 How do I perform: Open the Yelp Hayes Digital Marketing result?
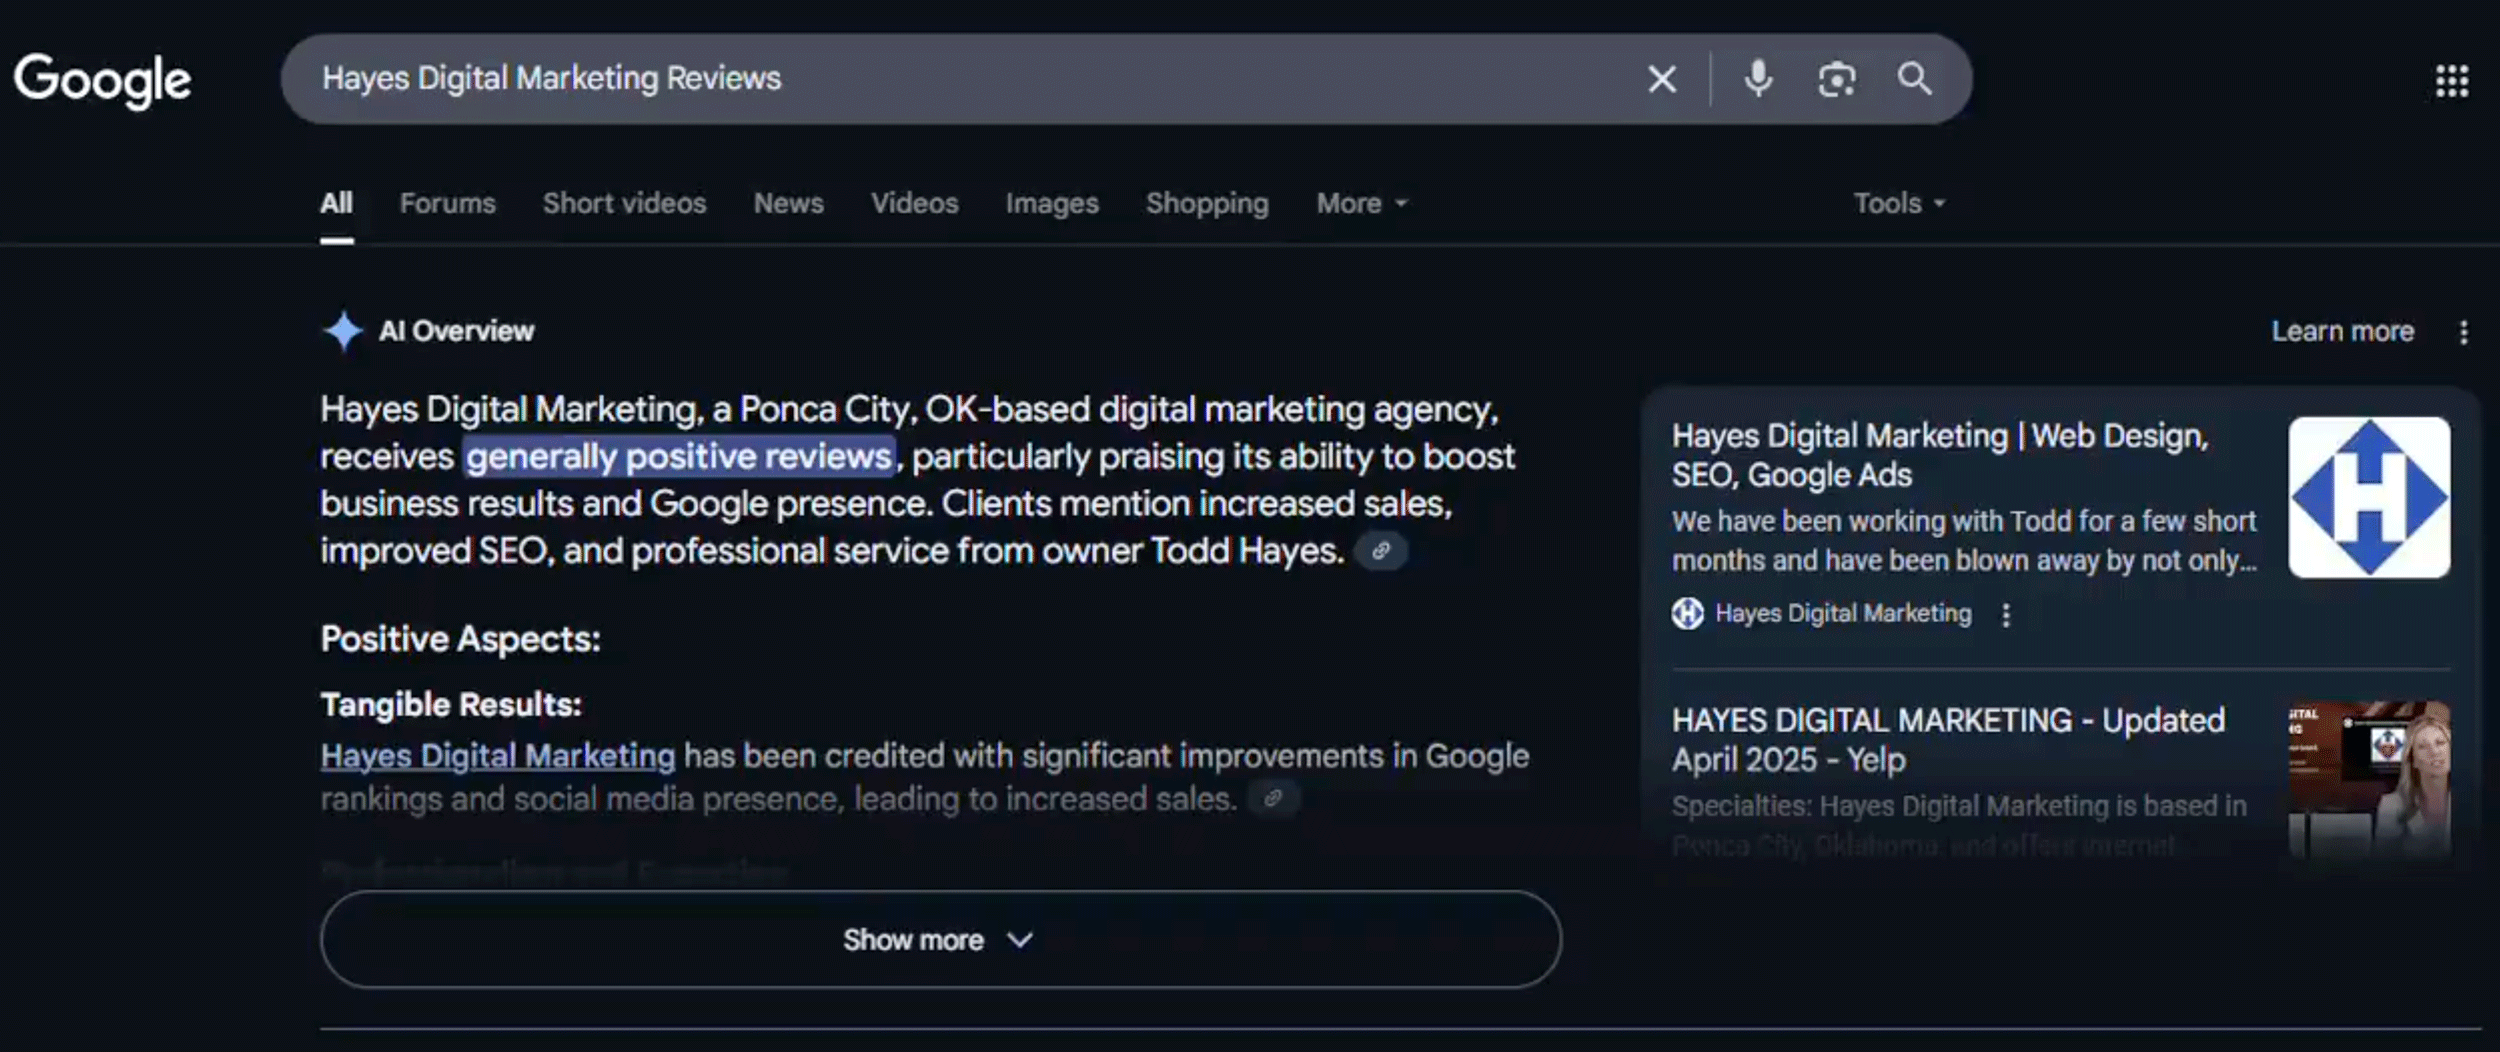(1947, 739)
